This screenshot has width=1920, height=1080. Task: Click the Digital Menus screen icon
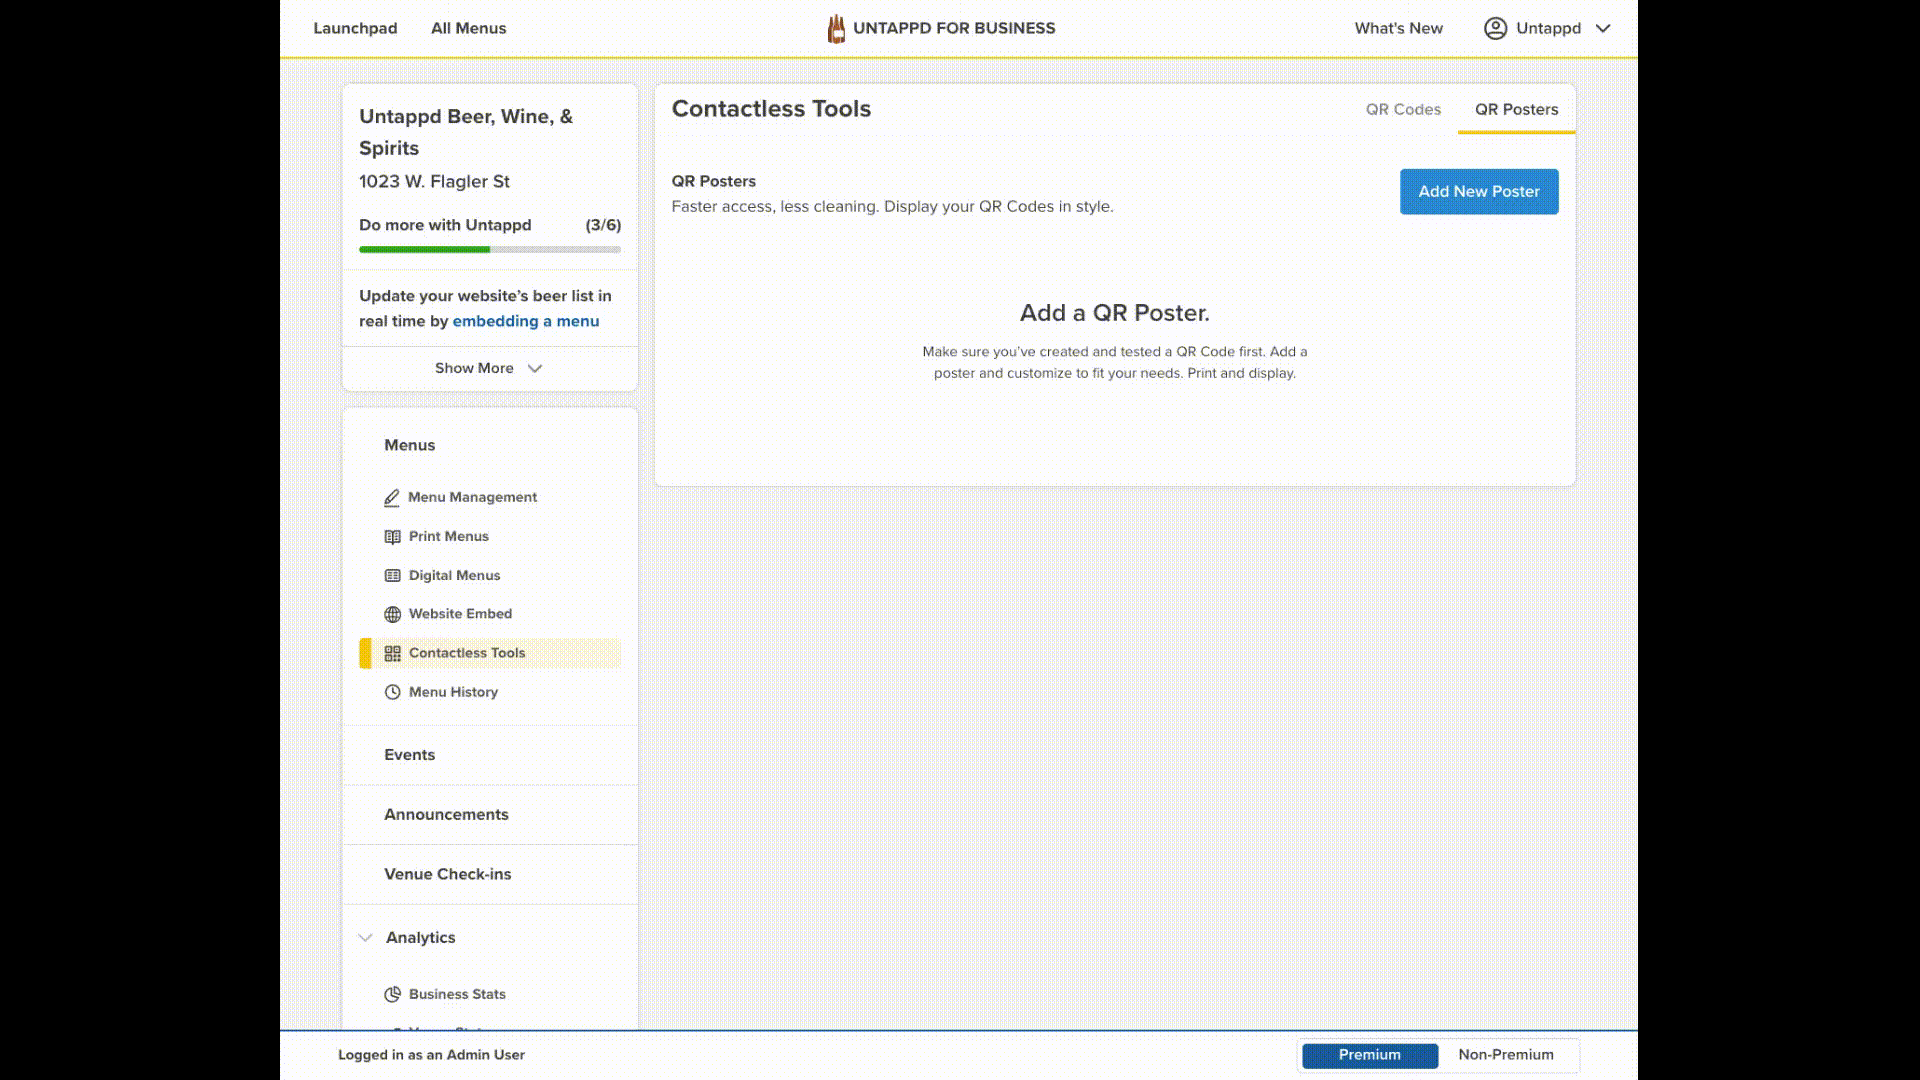pos(392,575)
